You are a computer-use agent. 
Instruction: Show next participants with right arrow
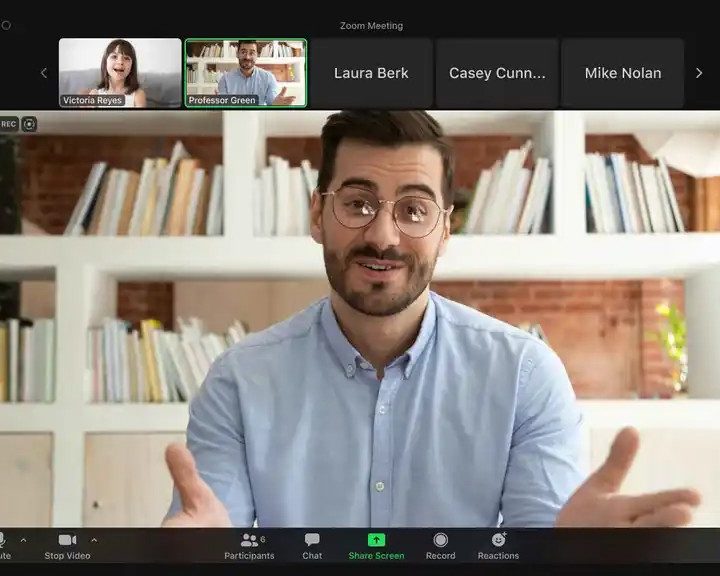[699, 73]
